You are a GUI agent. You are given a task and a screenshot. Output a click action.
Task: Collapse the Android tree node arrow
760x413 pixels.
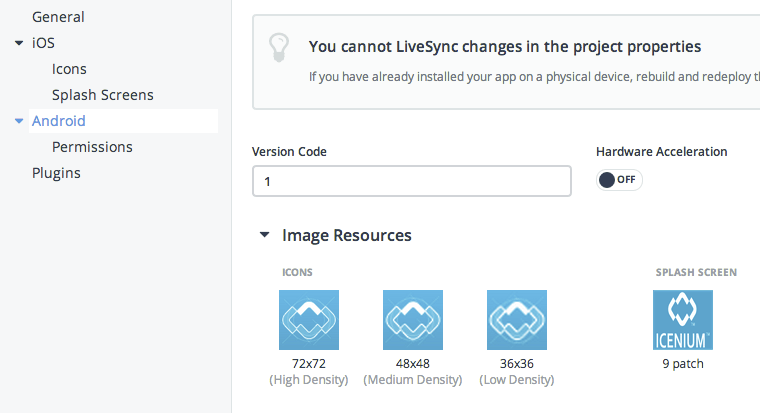(19, 121)
